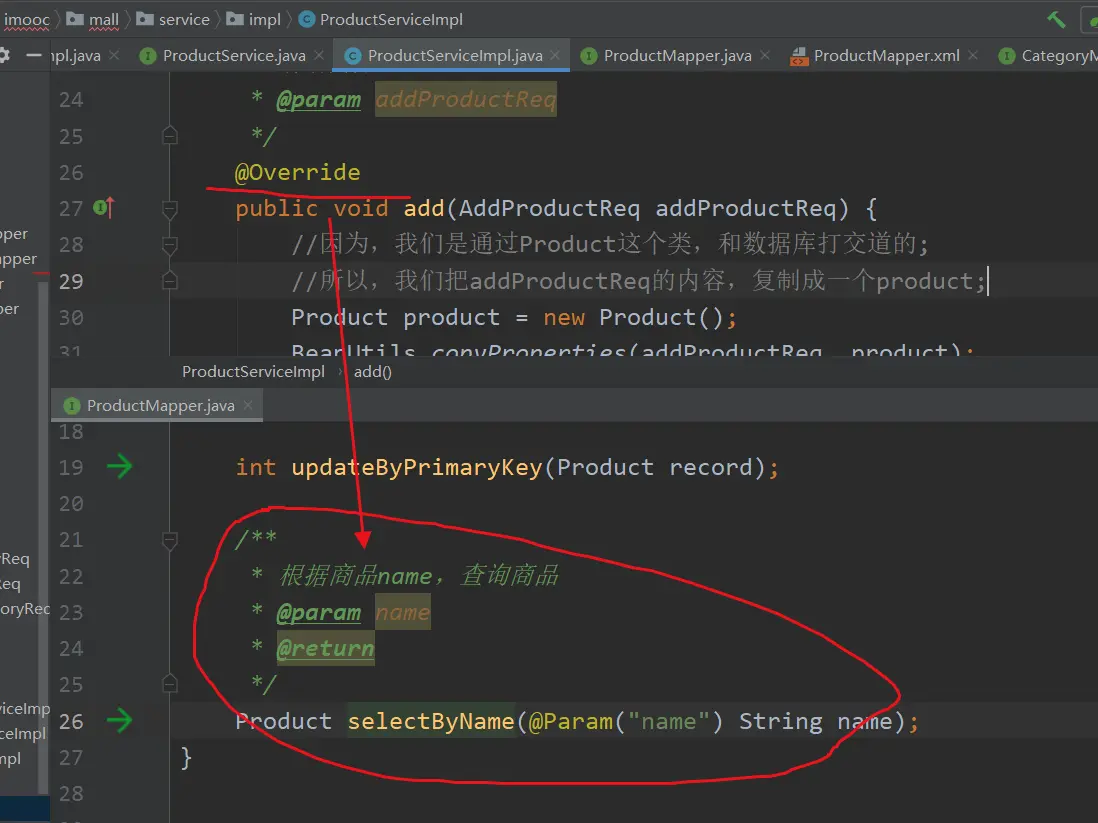Close the ProductService.java tab
Image resolution: width=1098 pixels, height=823 pixels.
coord(319,56)
